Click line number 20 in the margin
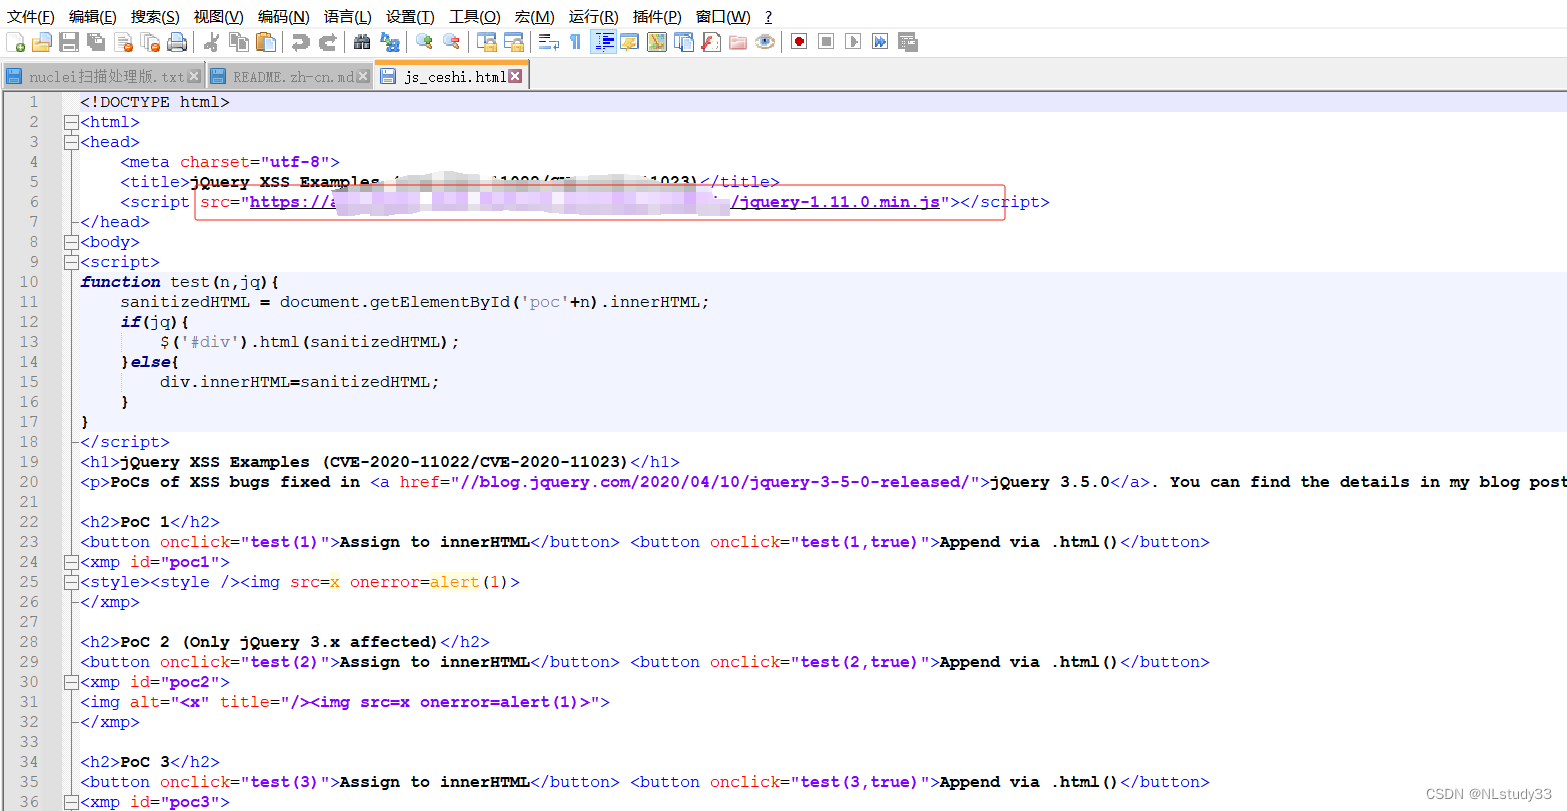 (x=29, y=482)
